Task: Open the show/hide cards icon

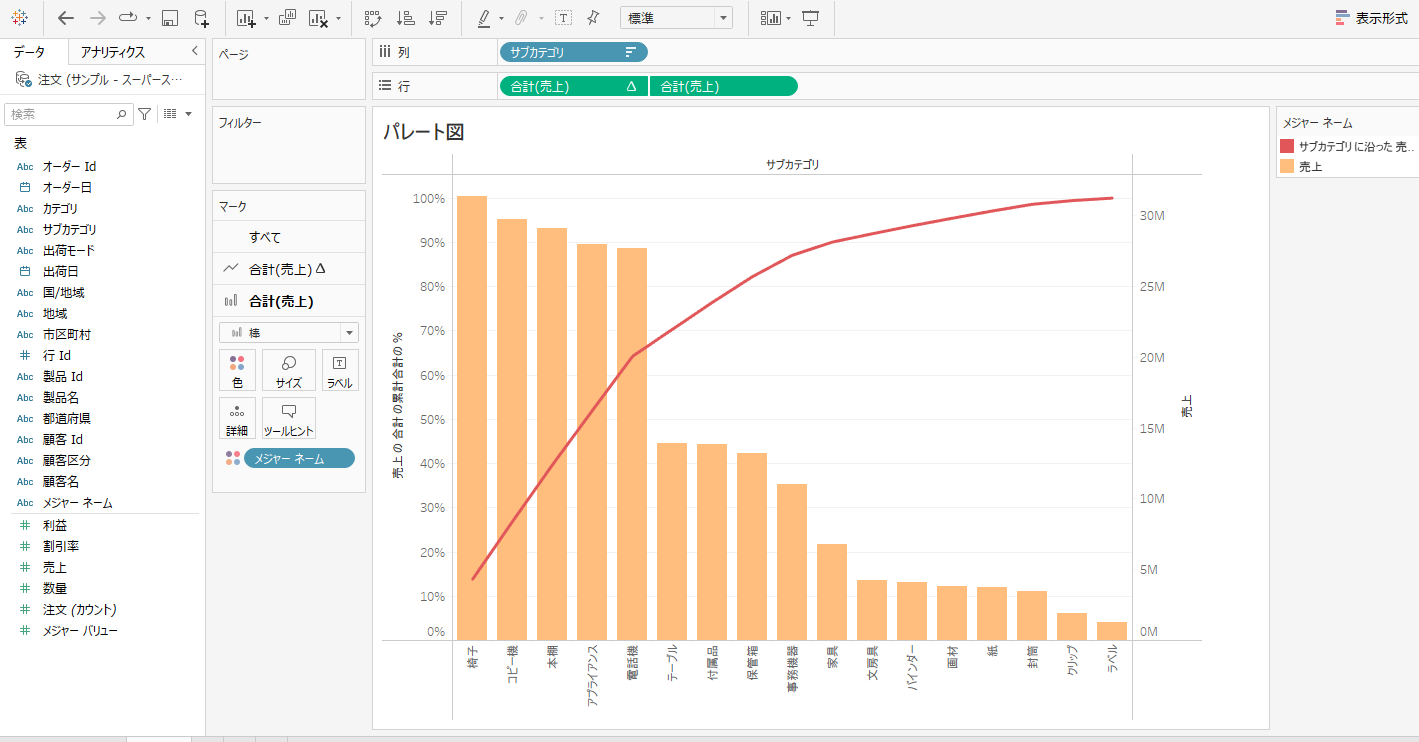Action: click(770, 18)
